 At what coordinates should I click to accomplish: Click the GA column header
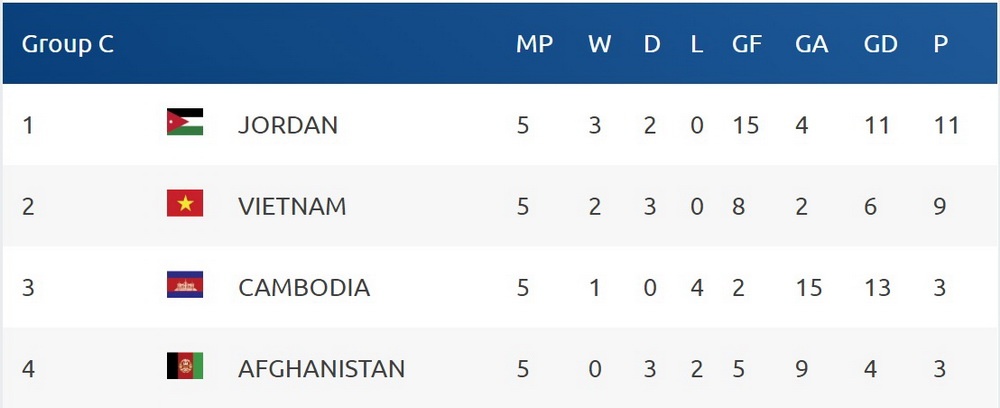pyautogui.click(x=811, y=45)
